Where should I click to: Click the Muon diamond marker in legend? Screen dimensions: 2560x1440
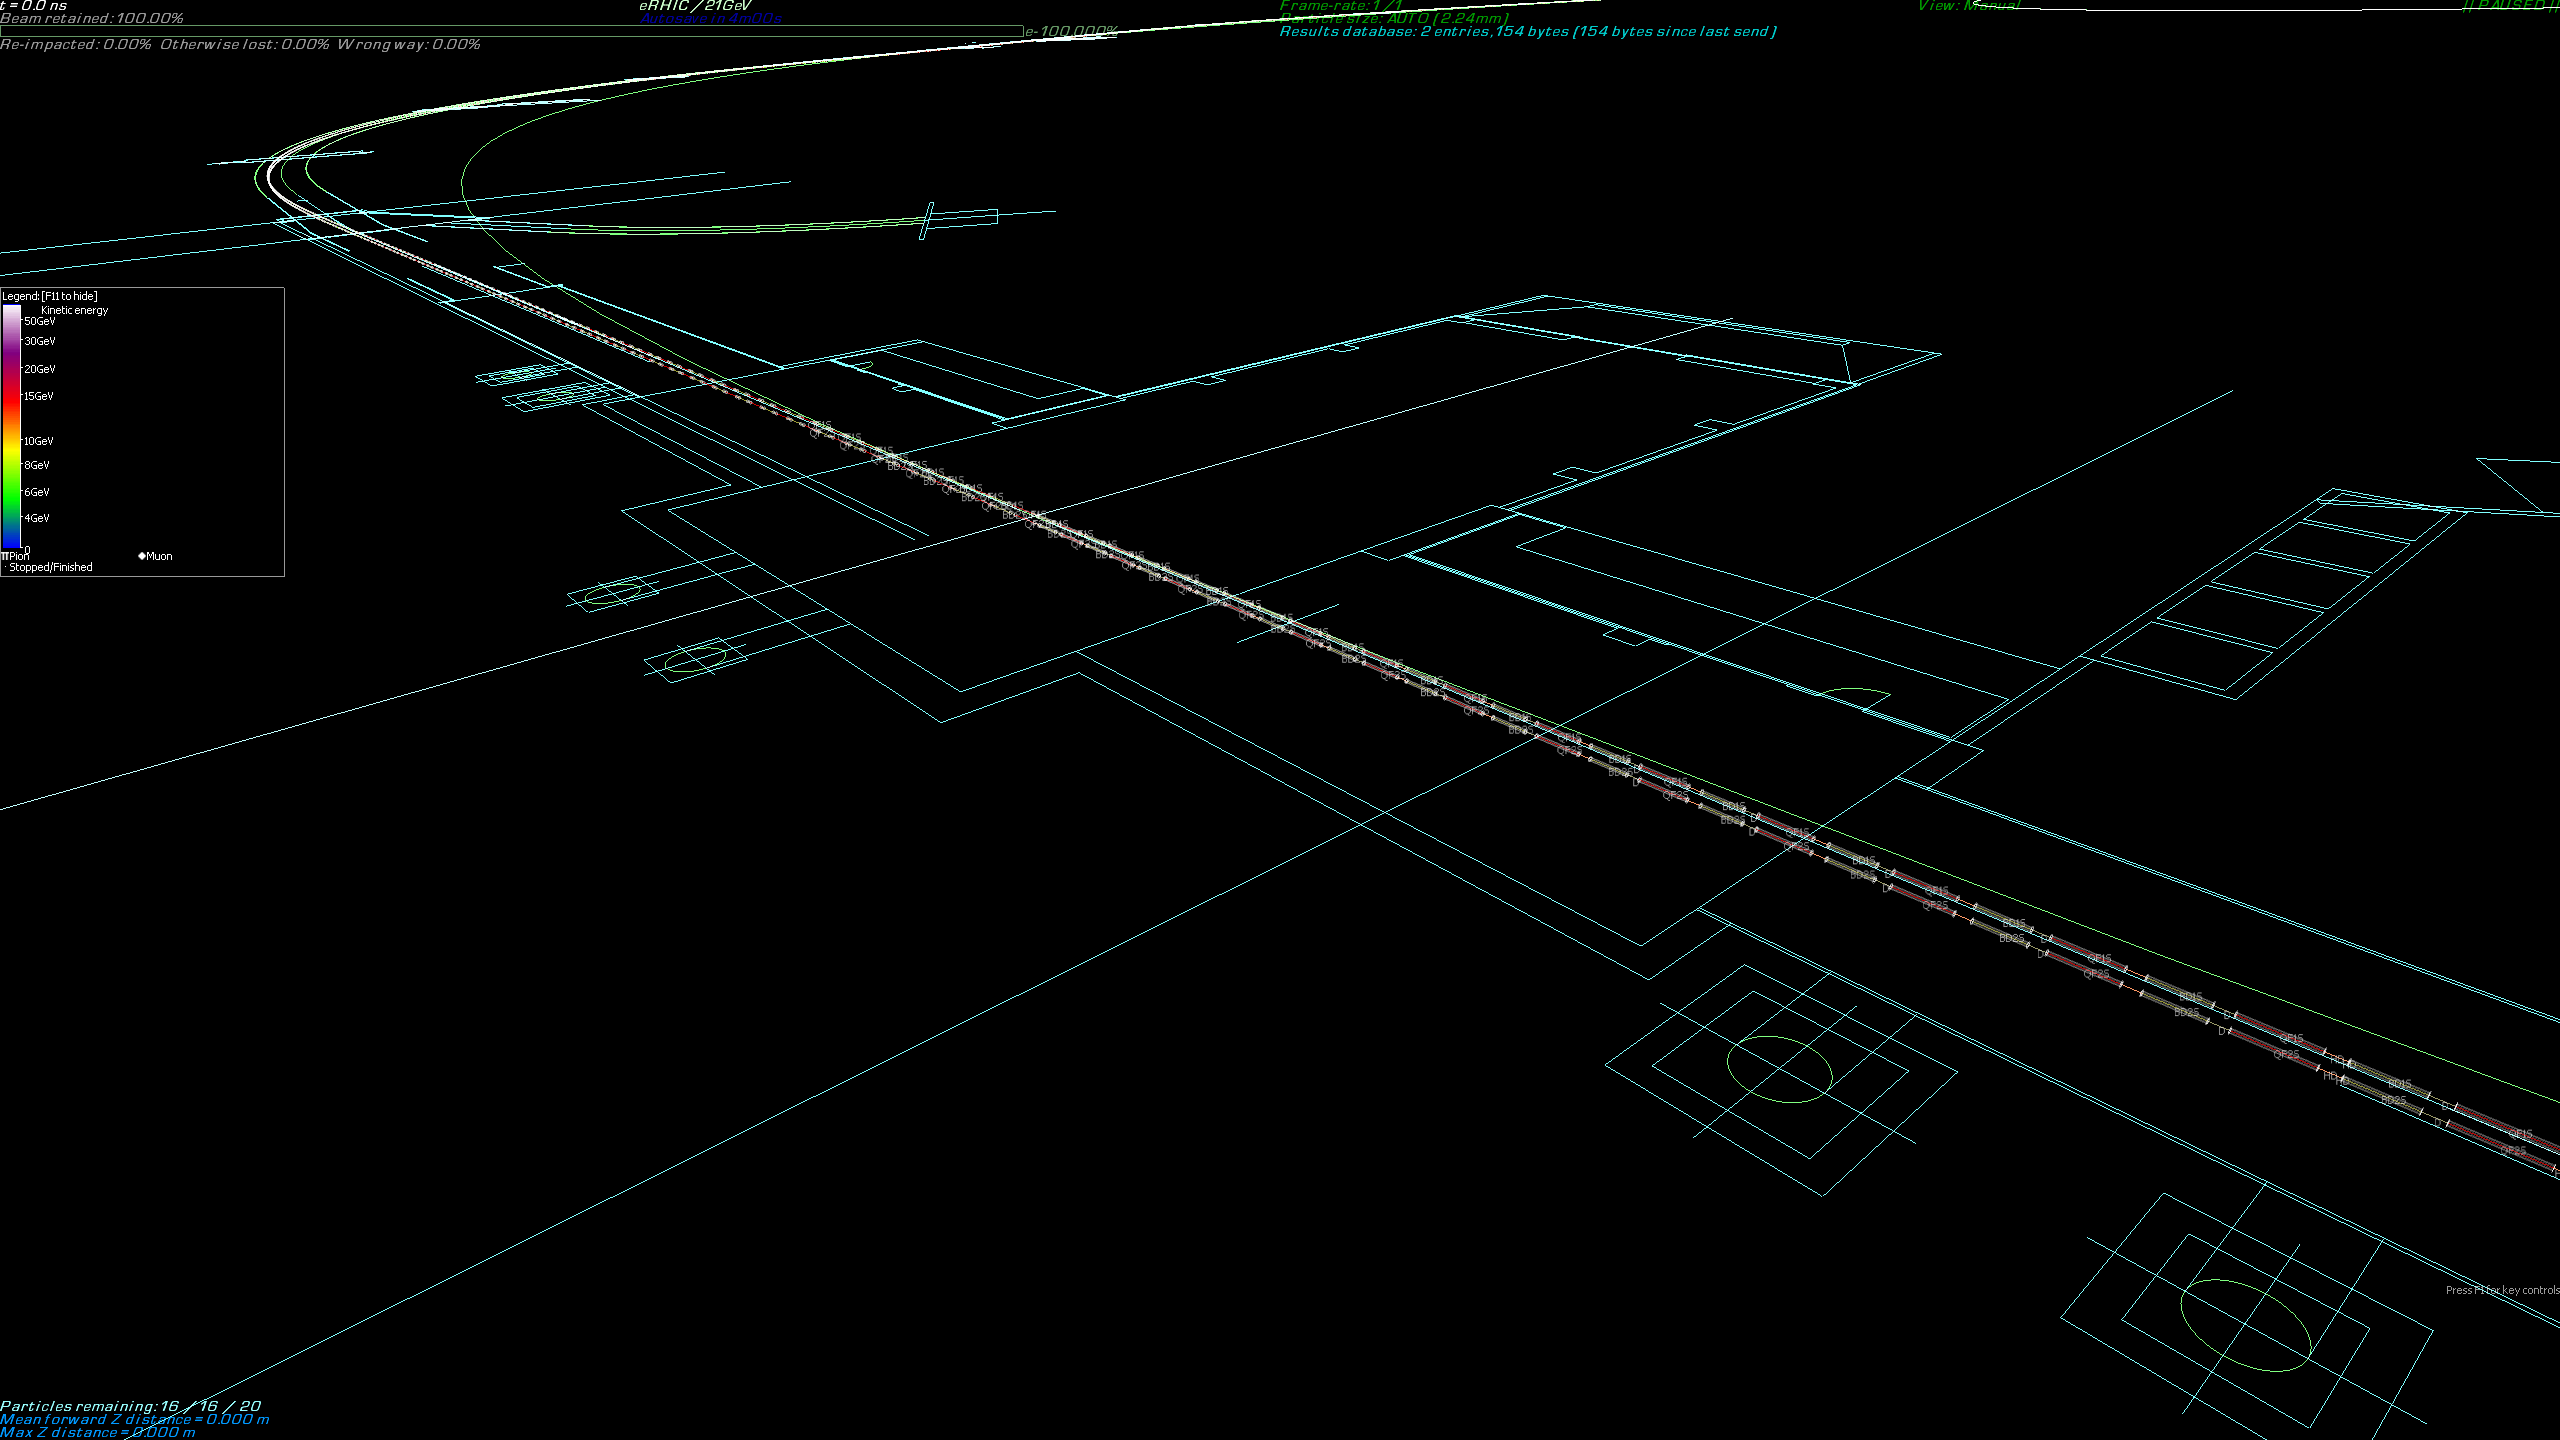click(x=142, y=556)
